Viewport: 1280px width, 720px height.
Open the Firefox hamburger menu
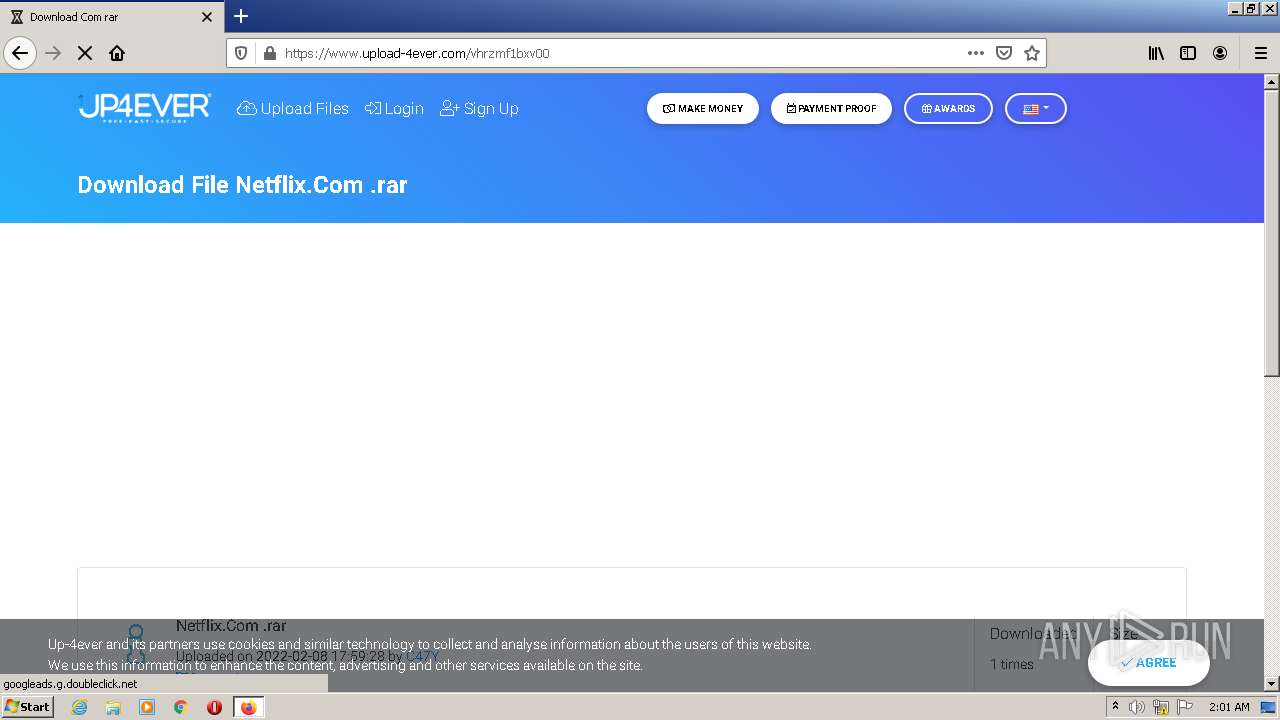[1260, 53]
